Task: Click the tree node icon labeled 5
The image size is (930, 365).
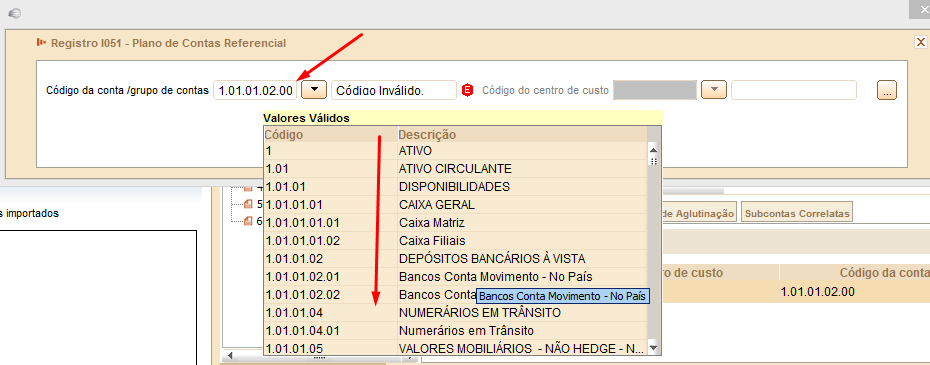Action: pos(249,204)
